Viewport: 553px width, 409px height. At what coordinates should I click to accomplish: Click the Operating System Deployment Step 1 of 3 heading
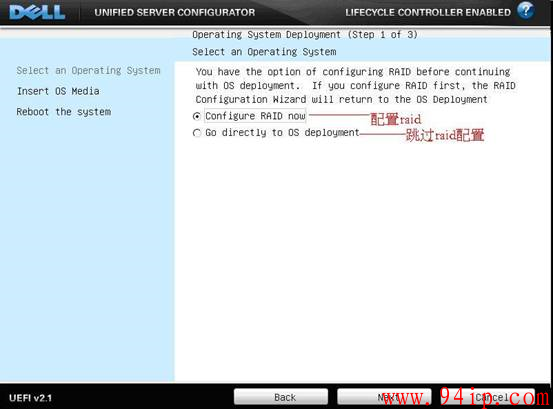tap(305, 35)
